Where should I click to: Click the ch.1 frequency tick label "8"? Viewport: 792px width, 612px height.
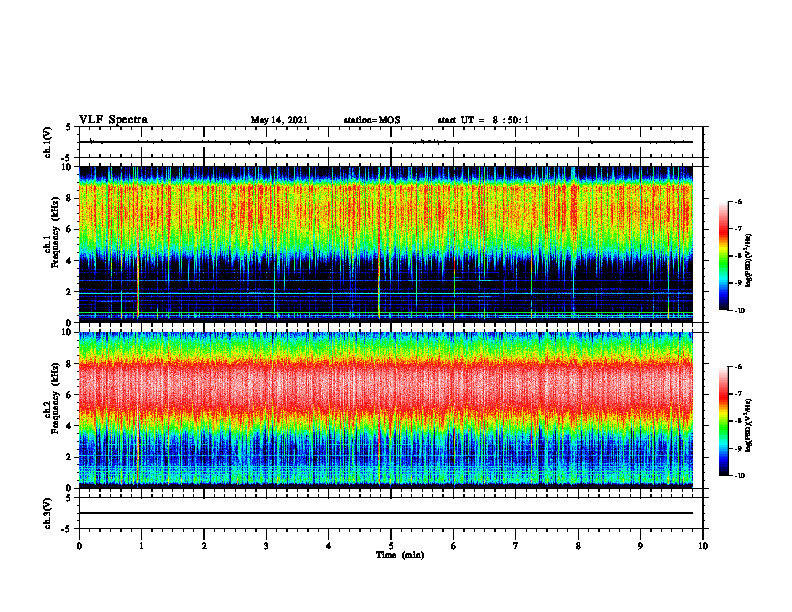tap(70, 198)
